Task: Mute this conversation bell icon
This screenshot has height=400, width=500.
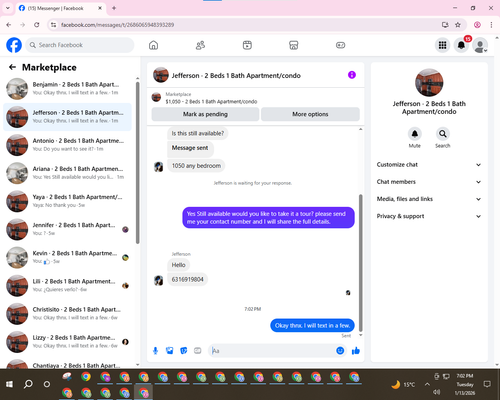Action: tap(415, 134)
